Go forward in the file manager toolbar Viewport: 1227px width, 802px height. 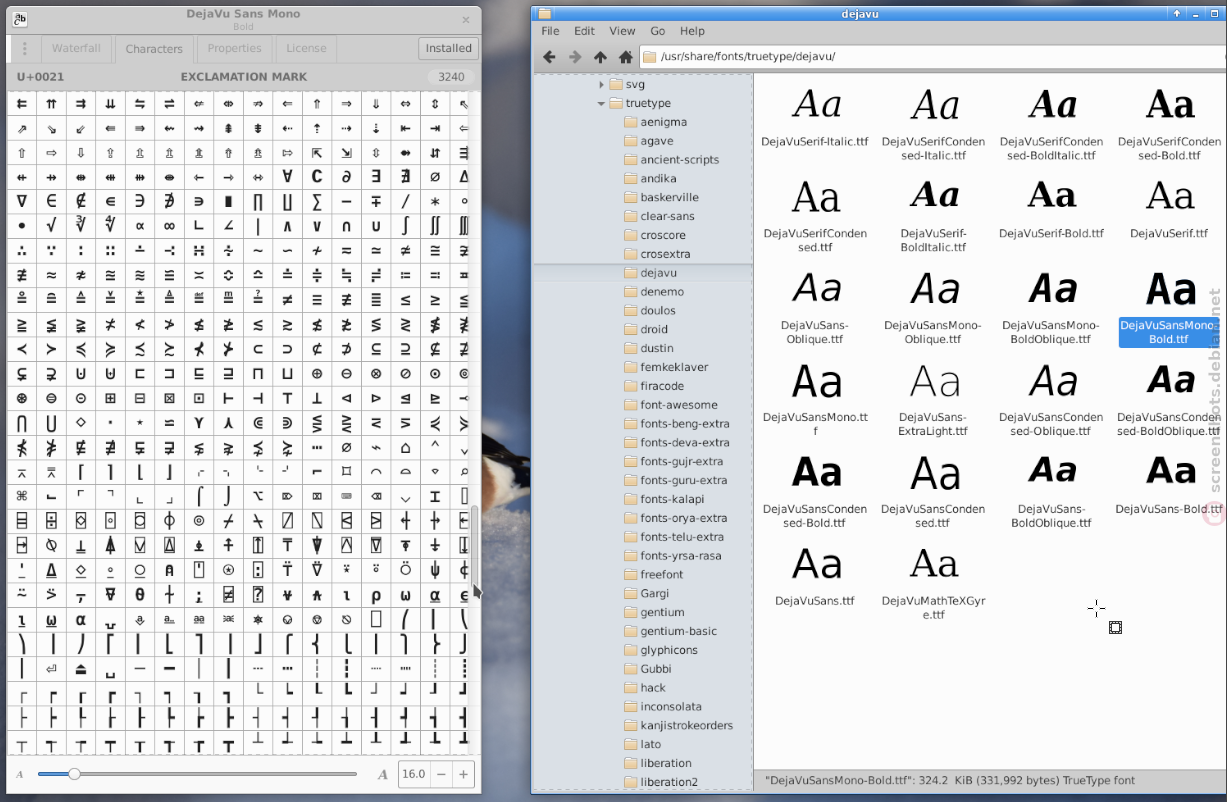click(575, 57)
